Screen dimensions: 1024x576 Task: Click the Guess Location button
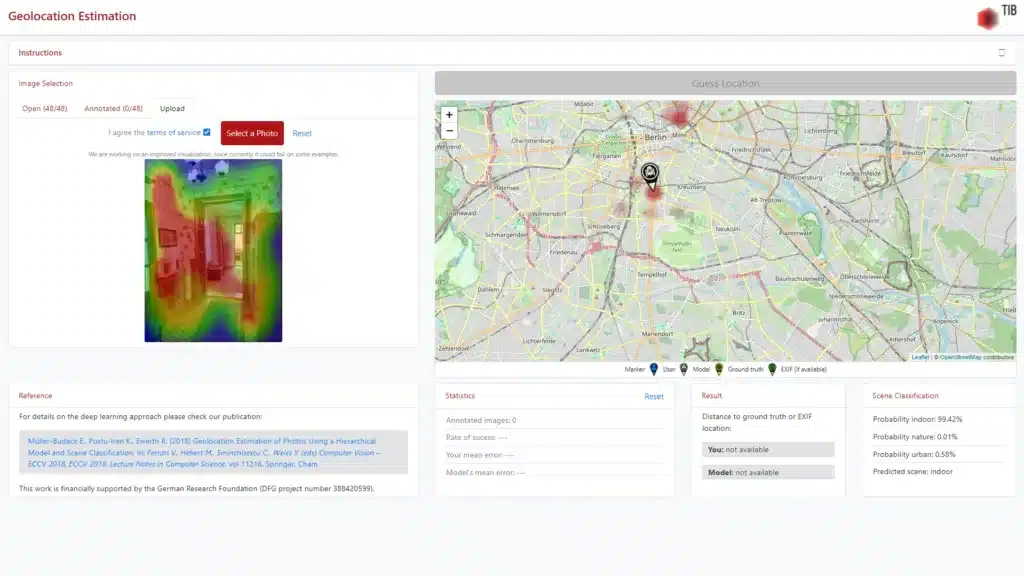pos(726,84)
